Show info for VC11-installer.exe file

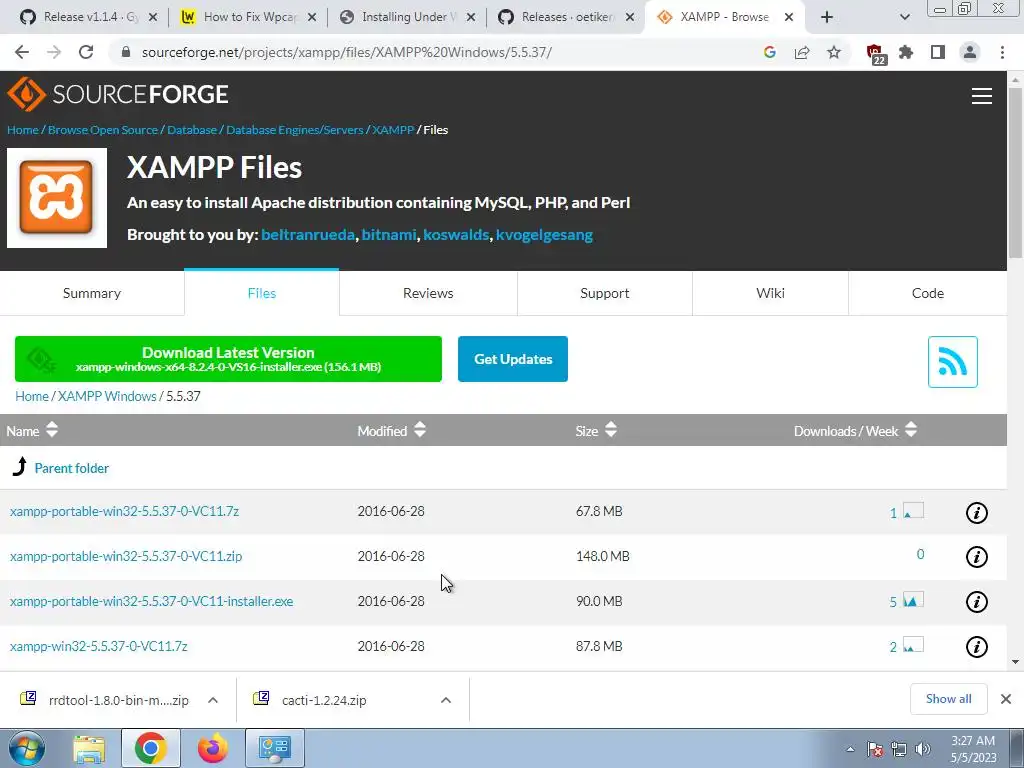tap(976, 601)
